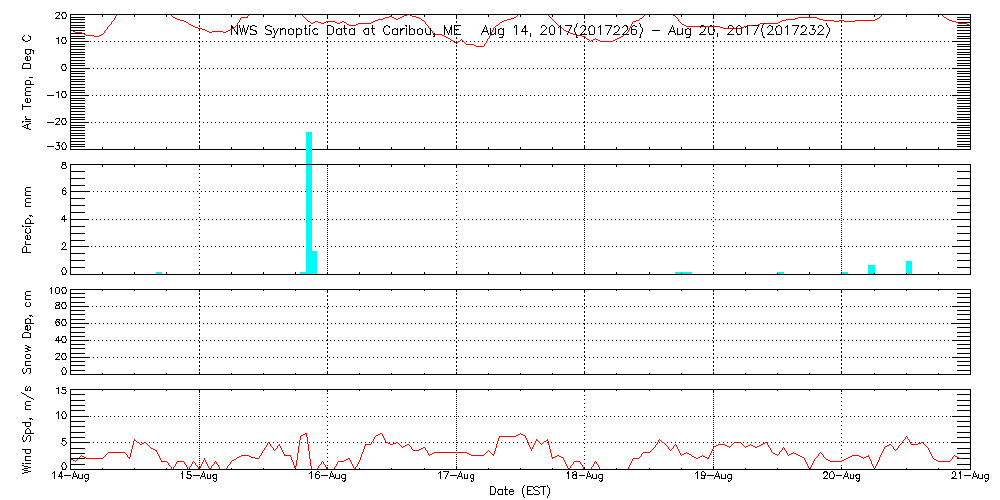Image resolution: width=1000 pixels, height=500 pixels.
Task: Click the '6' tick on Precip axis
Action: 63,191
